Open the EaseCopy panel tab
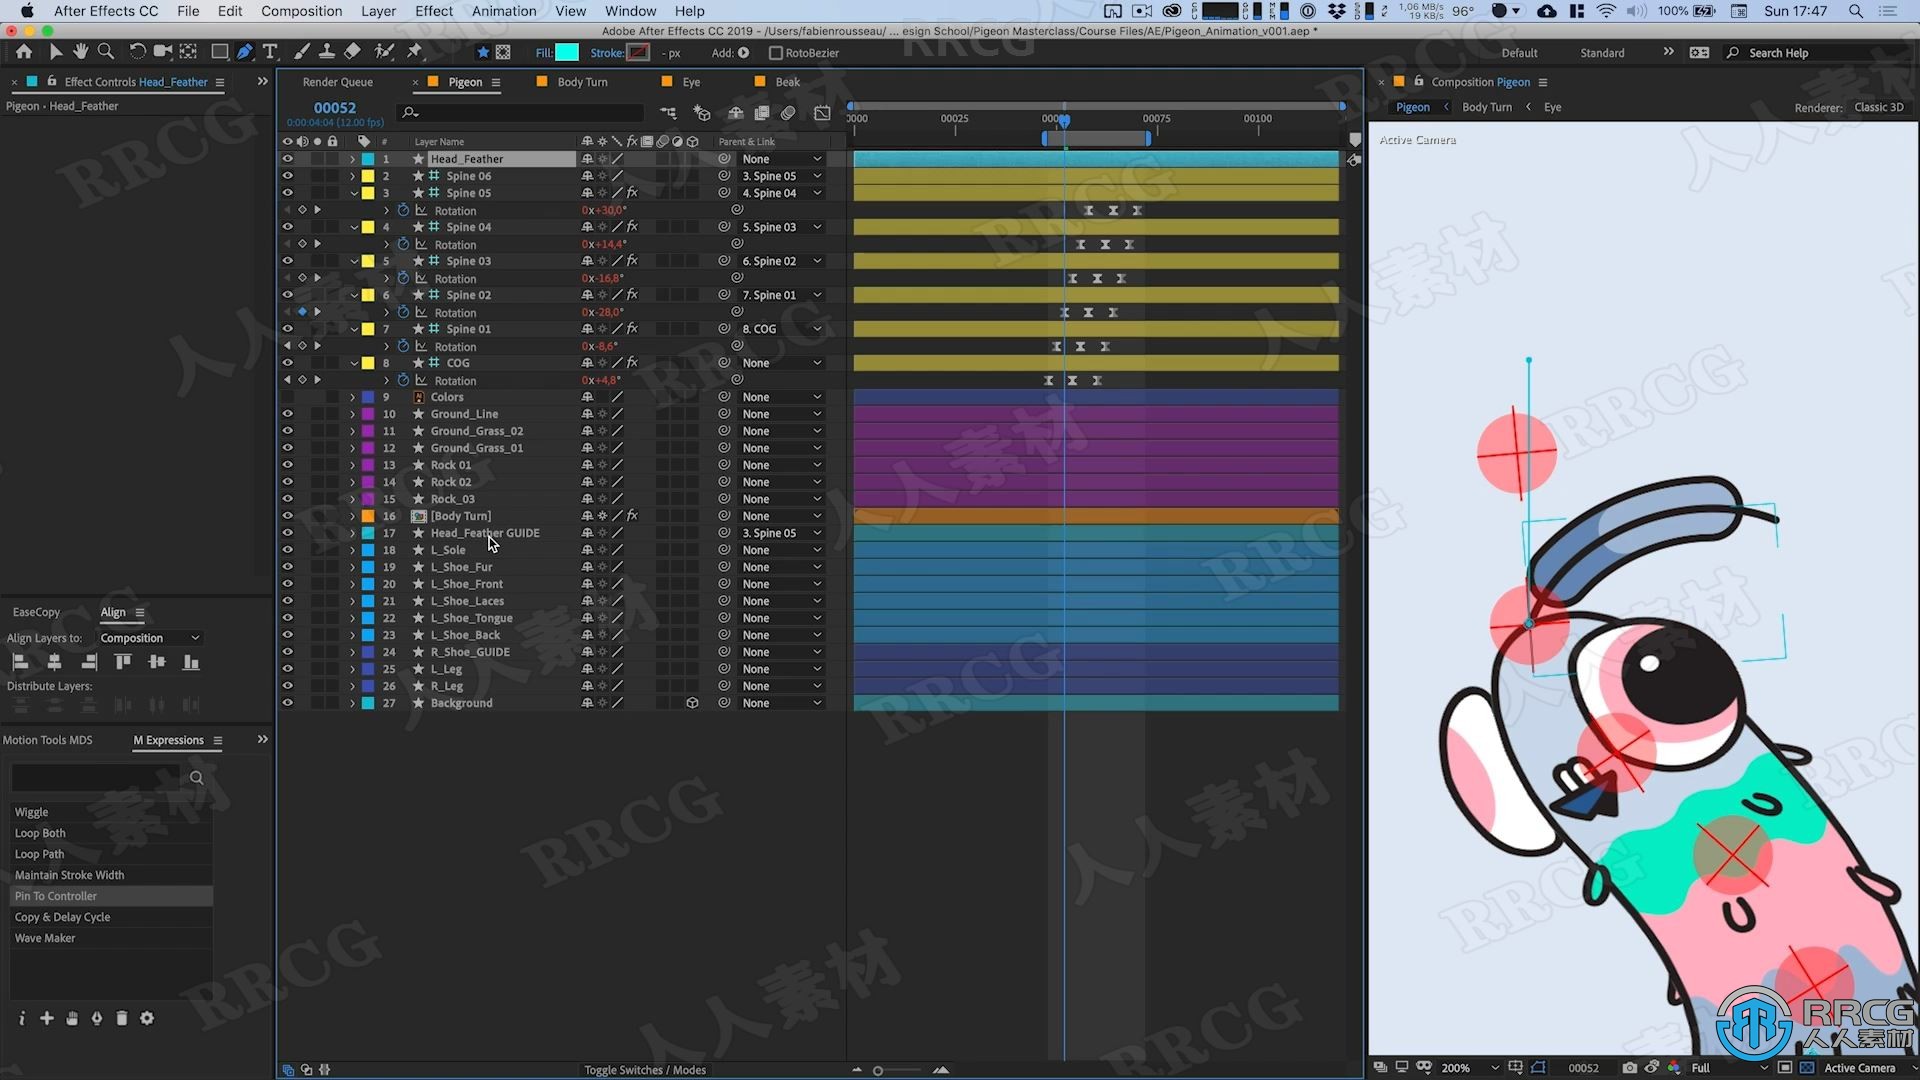This screenshot has width=1920, height=1080. click(x=36, y=612)
